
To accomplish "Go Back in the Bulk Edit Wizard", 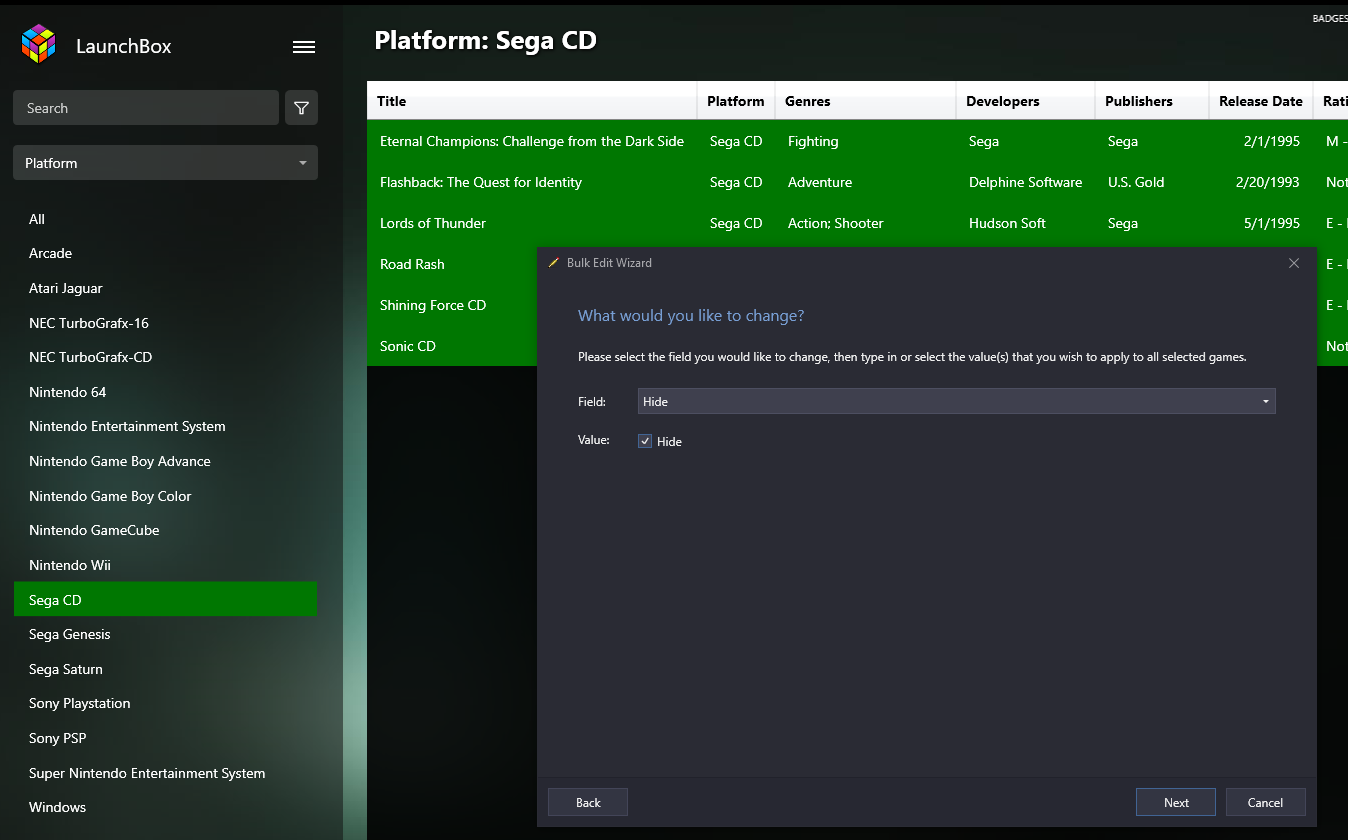I will pos(588,802).
